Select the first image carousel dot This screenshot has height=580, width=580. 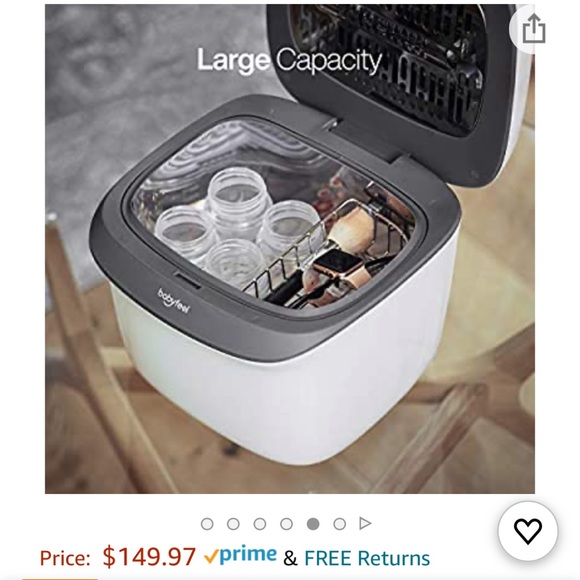pos(207,524)
